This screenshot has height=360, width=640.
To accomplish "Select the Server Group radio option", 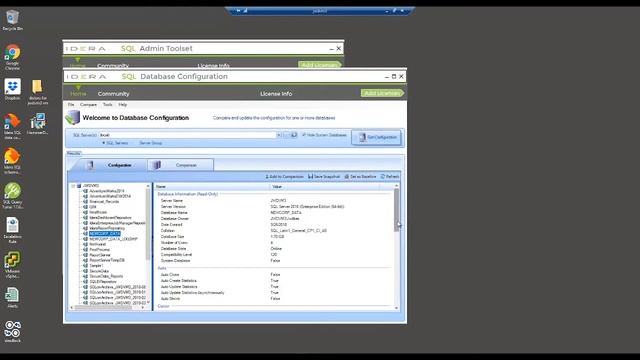I will point(151,143).
